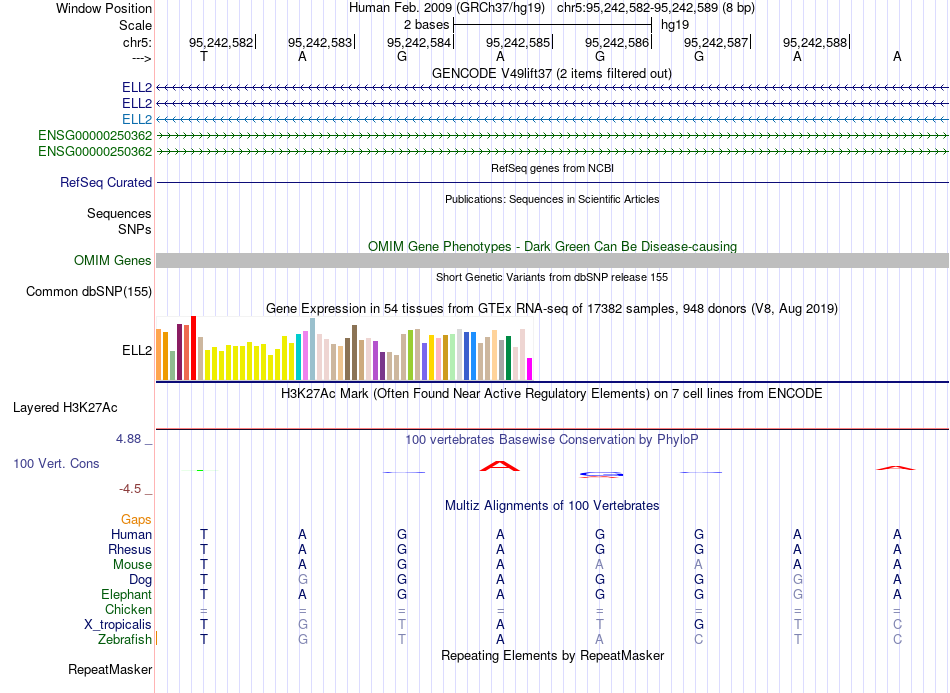The width and height of the screenshot is (950, 693).
Task: Click the tall red A PhyloP conservation peak
Action: pyautogui.click(x=500, y=466)
